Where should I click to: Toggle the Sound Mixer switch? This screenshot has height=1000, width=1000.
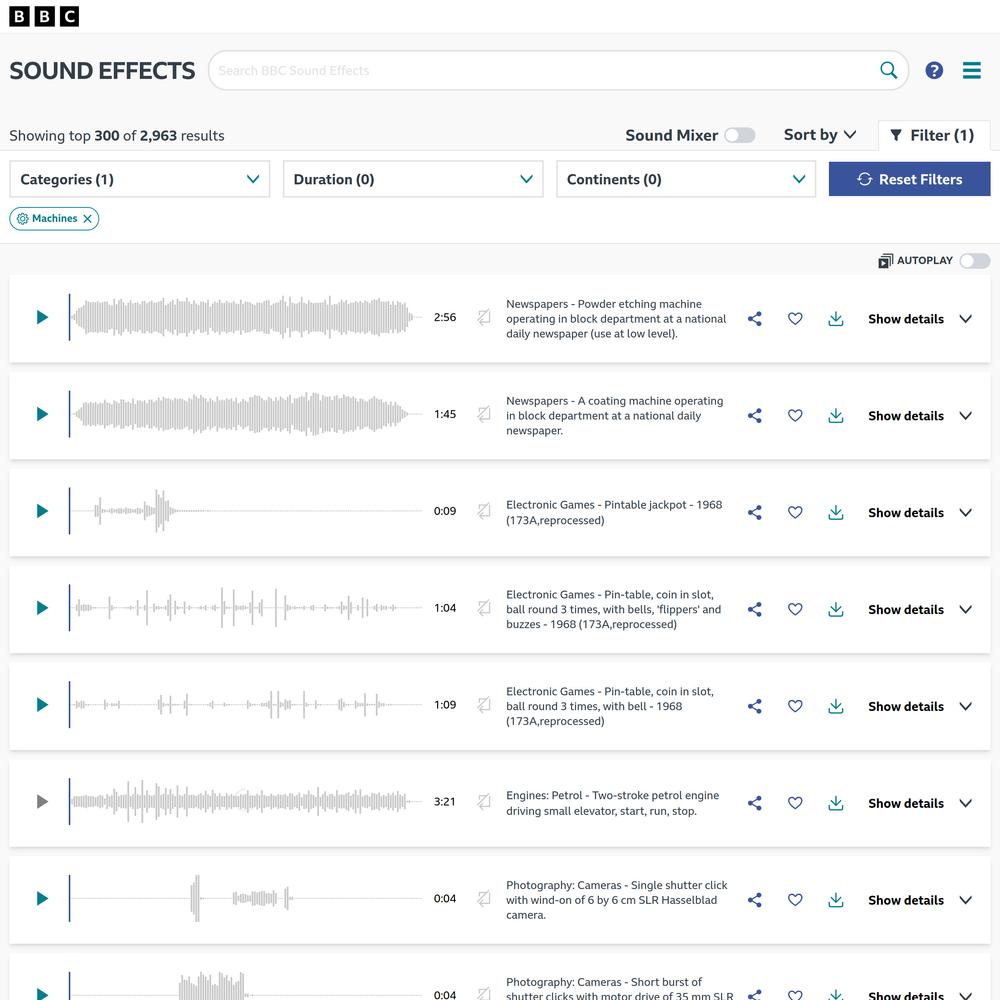(x=740, y=135)
